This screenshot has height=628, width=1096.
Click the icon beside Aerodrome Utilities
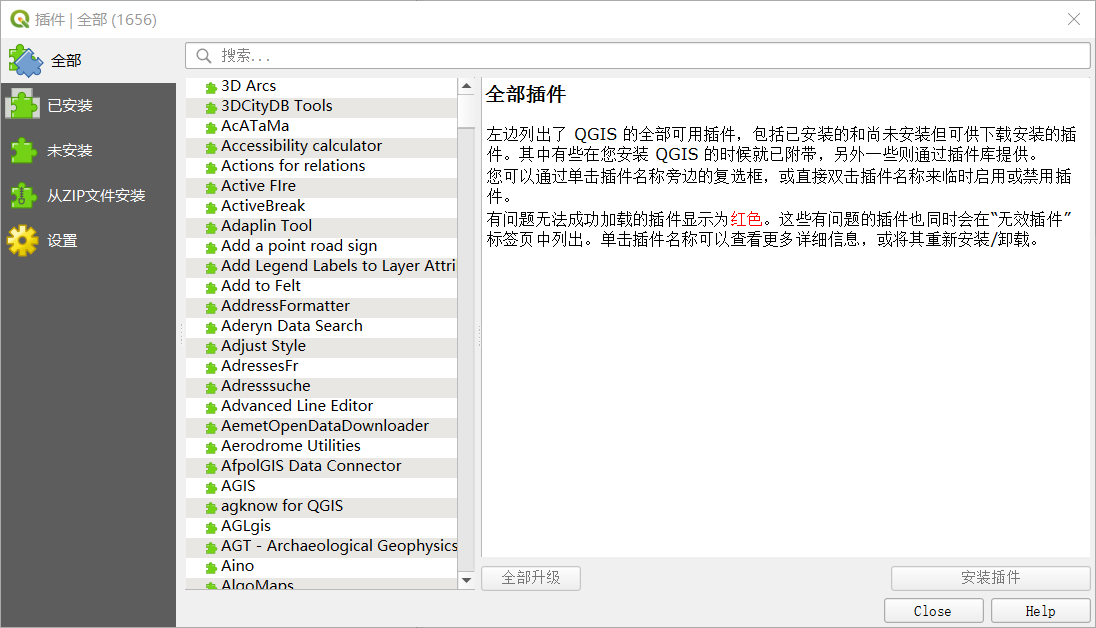pyautogui.click(x=211, y=448)
